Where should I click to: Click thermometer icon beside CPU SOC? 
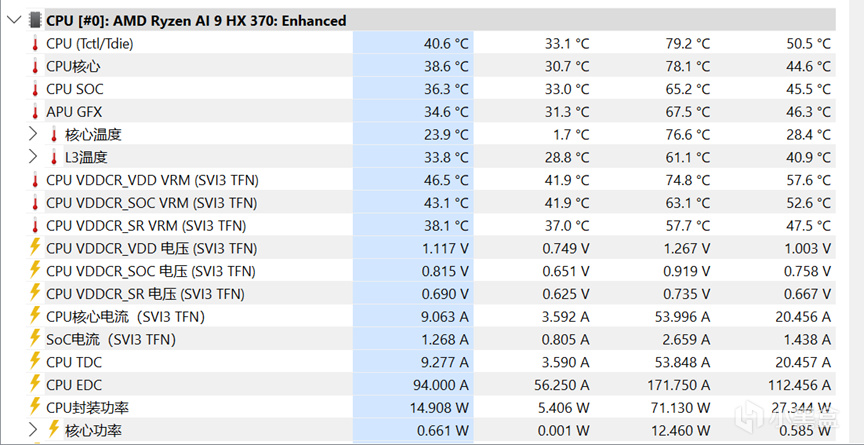click(35, 89)
